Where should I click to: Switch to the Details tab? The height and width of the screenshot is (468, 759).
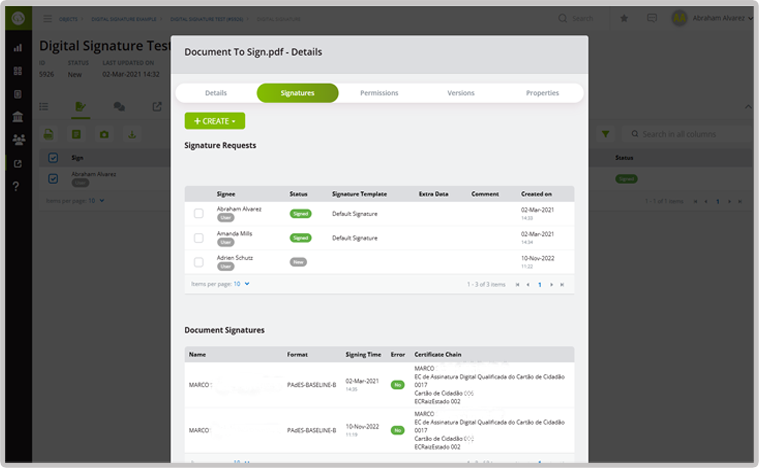[x=215, y=93]
